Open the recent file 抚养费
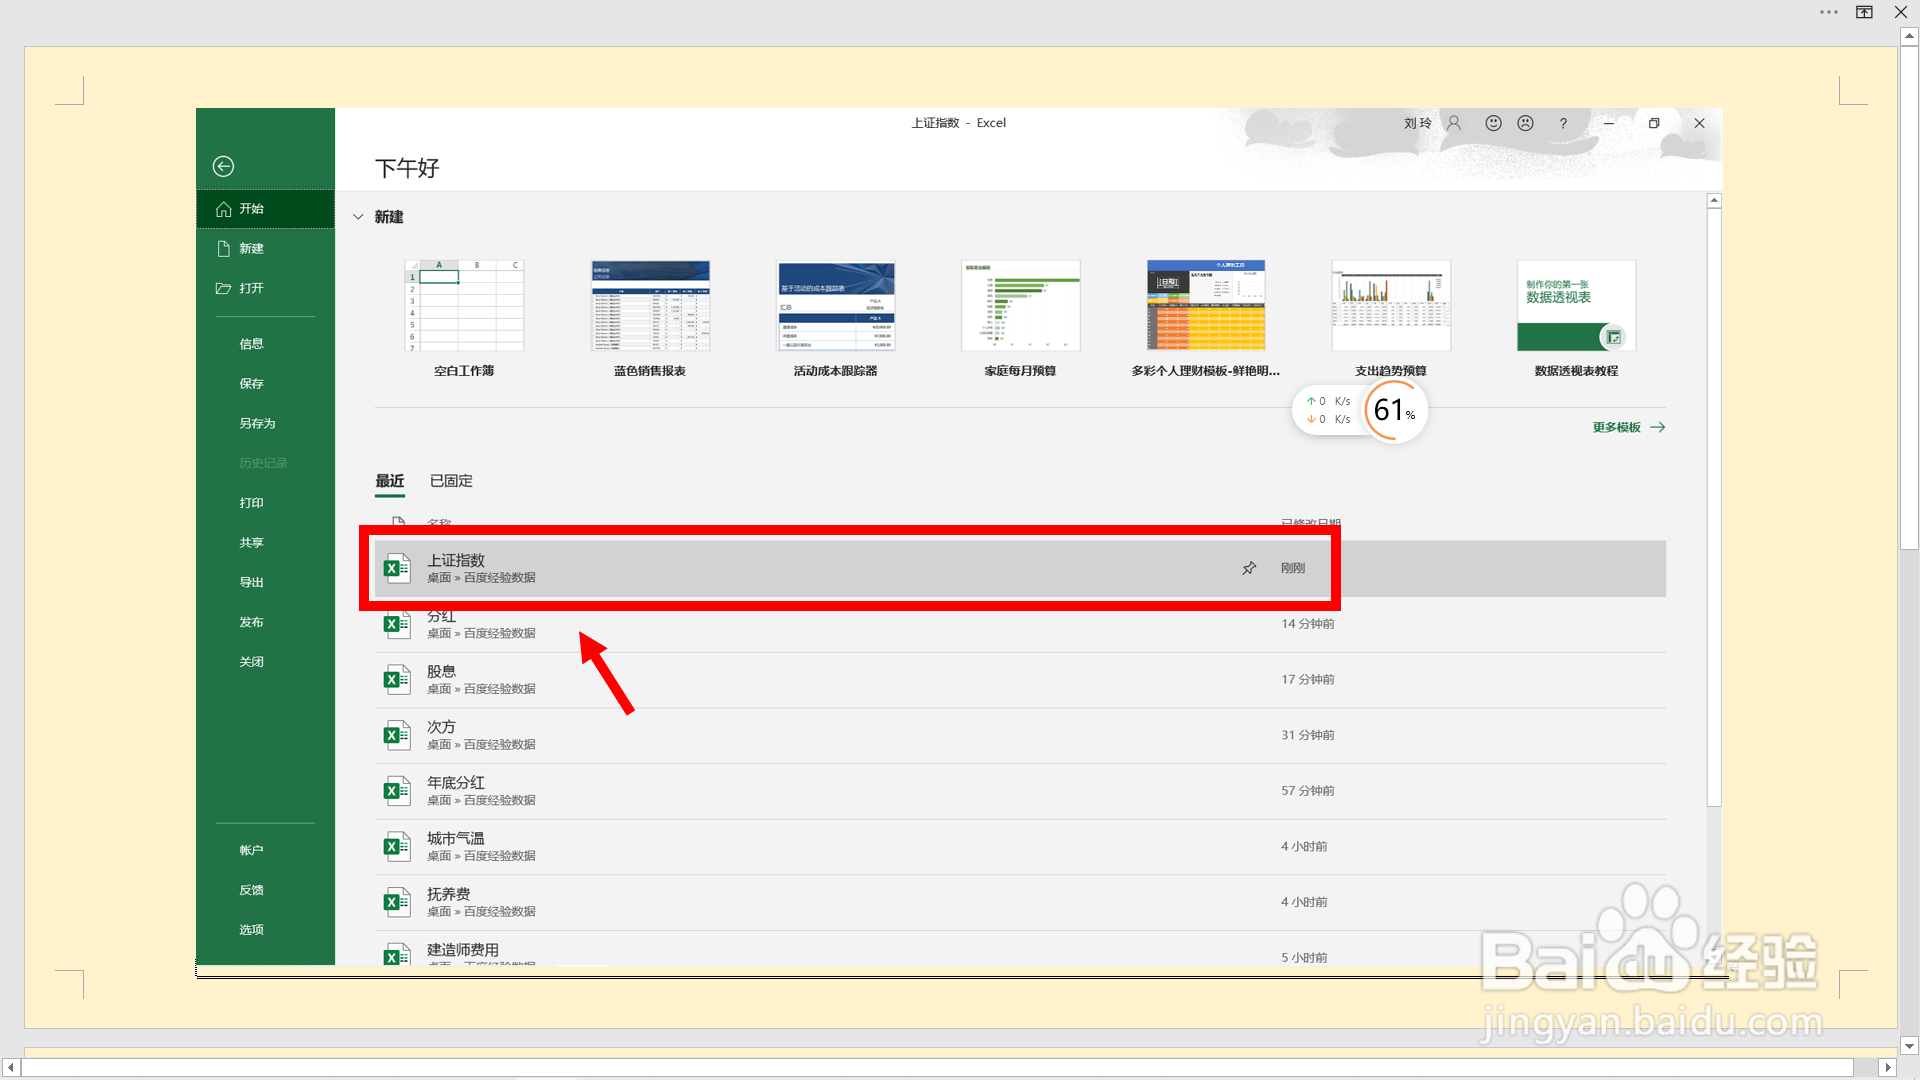This screenshot has width=1928, height=1088. click(1024, 906)
